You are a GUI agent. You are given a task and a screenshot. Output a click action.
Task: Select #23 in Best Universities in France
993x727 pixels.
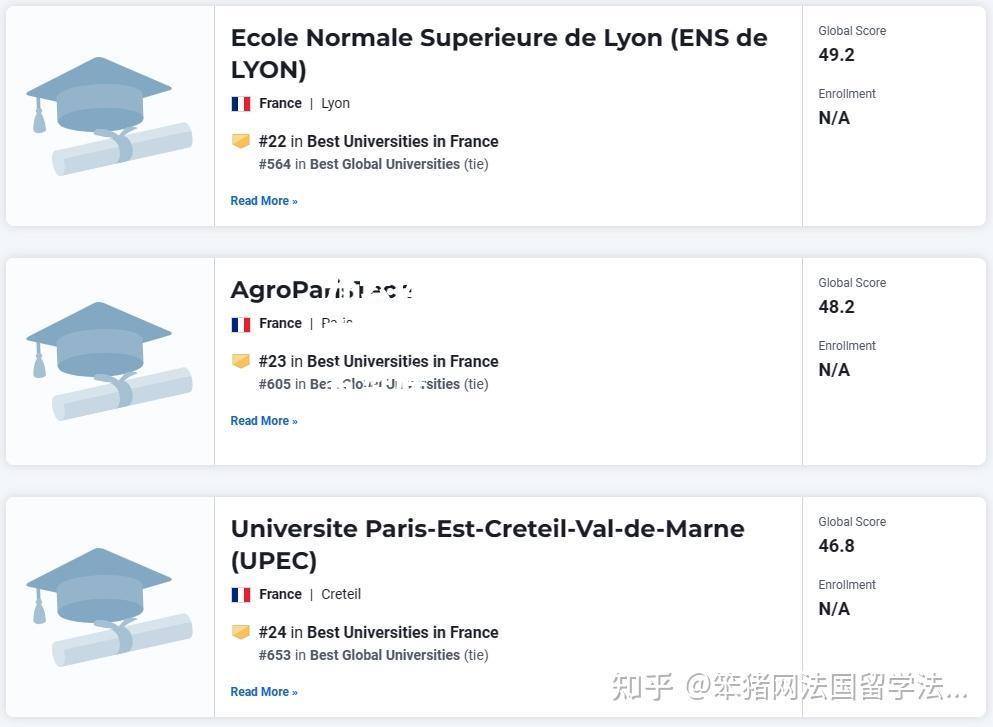click(x=378, y=362)
